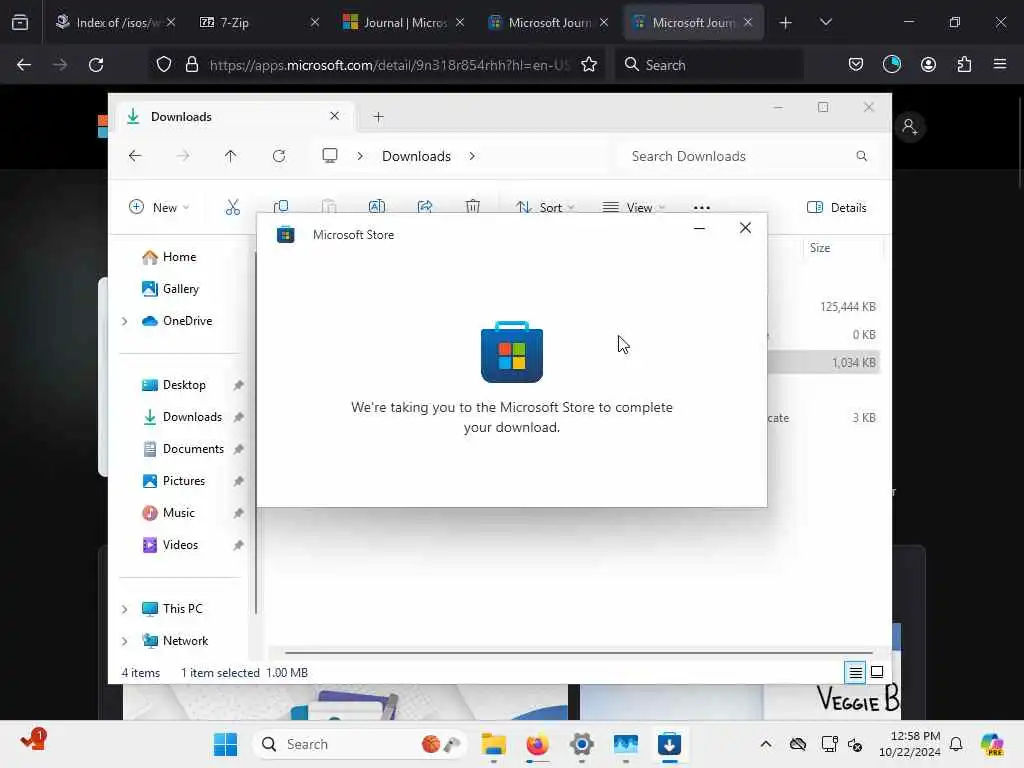Open the New dropdown in File Explorer
The image size is (1024, 768).
pos(159,208)
